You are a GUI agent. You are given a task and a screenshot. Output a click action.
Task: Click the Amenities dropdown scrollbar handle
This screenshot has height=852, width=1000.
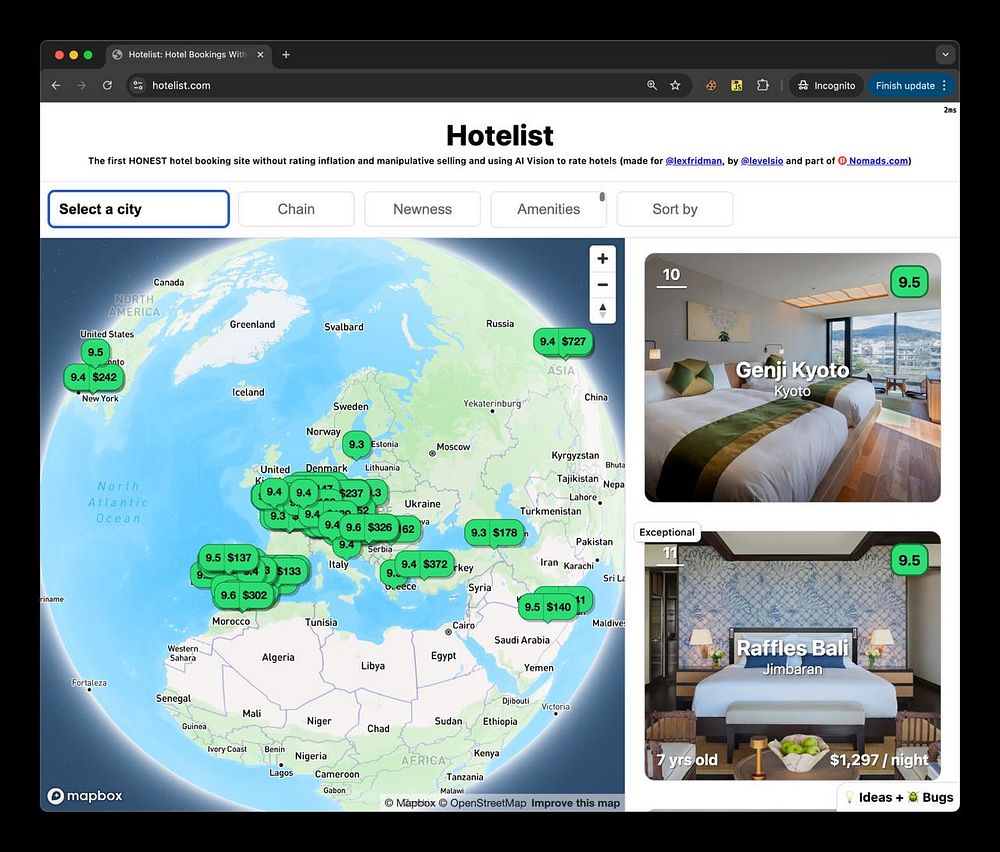click(602, 197)
